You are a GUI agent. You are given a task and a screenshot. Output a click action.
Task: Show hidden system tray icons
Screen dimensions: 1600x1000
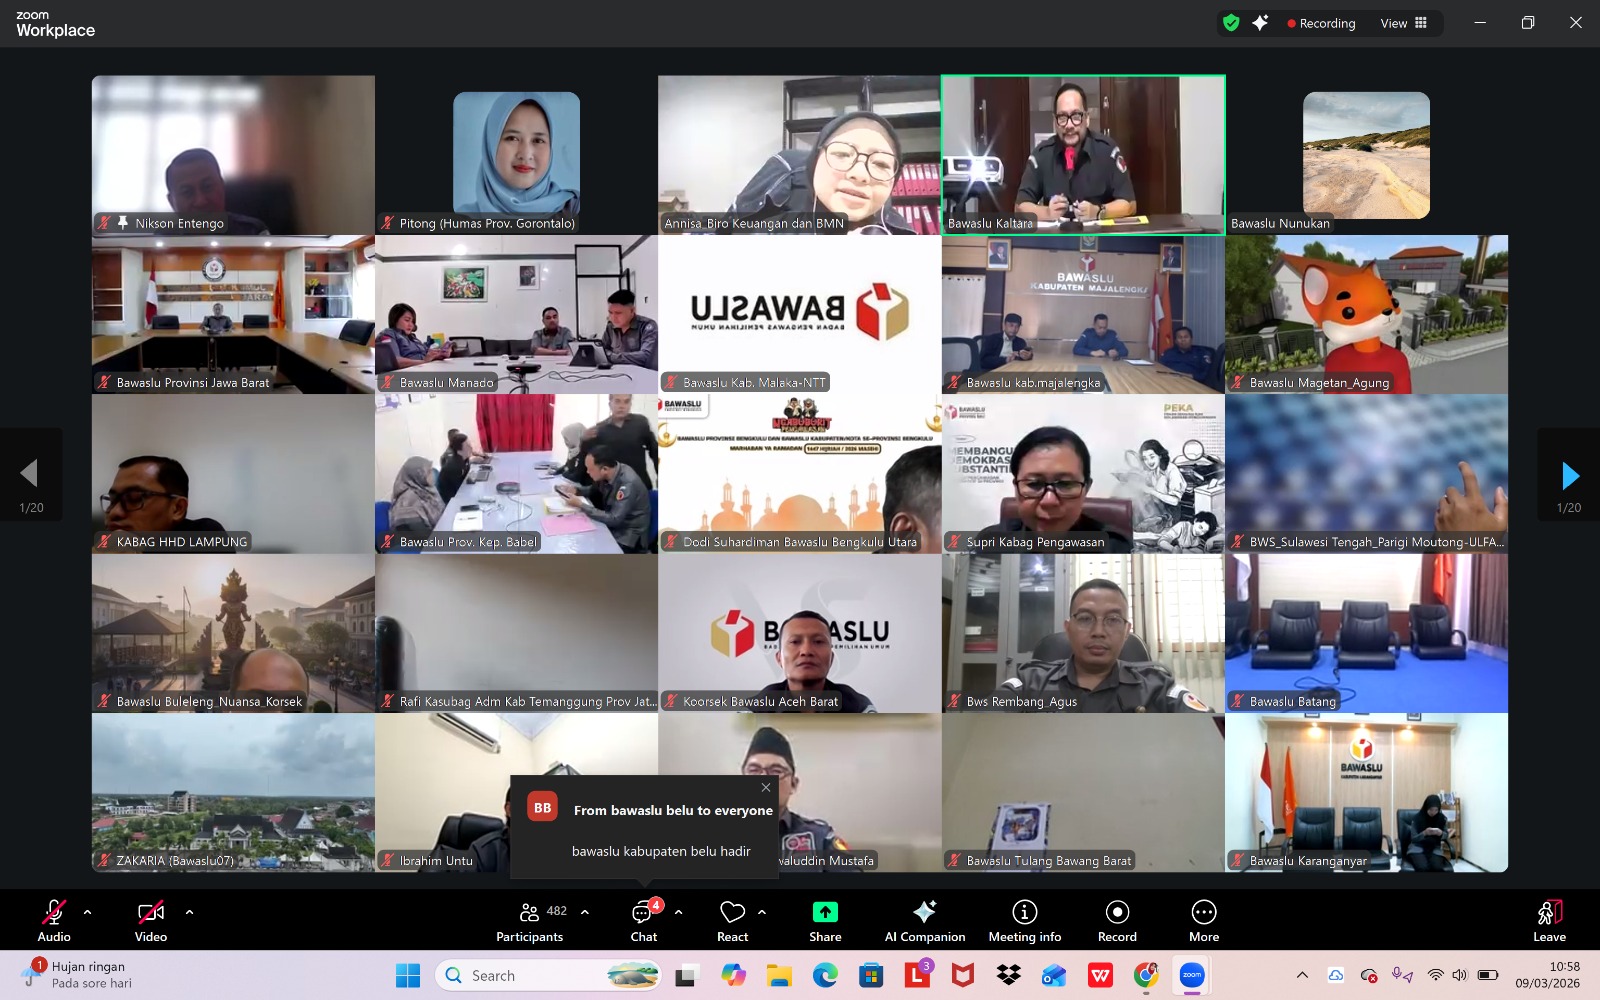1302,975
